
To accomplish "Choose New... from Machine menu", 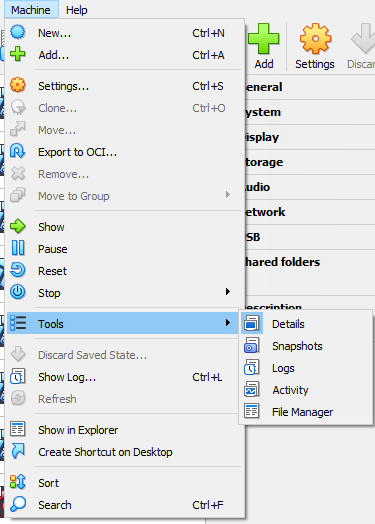I will coord(124,33).
